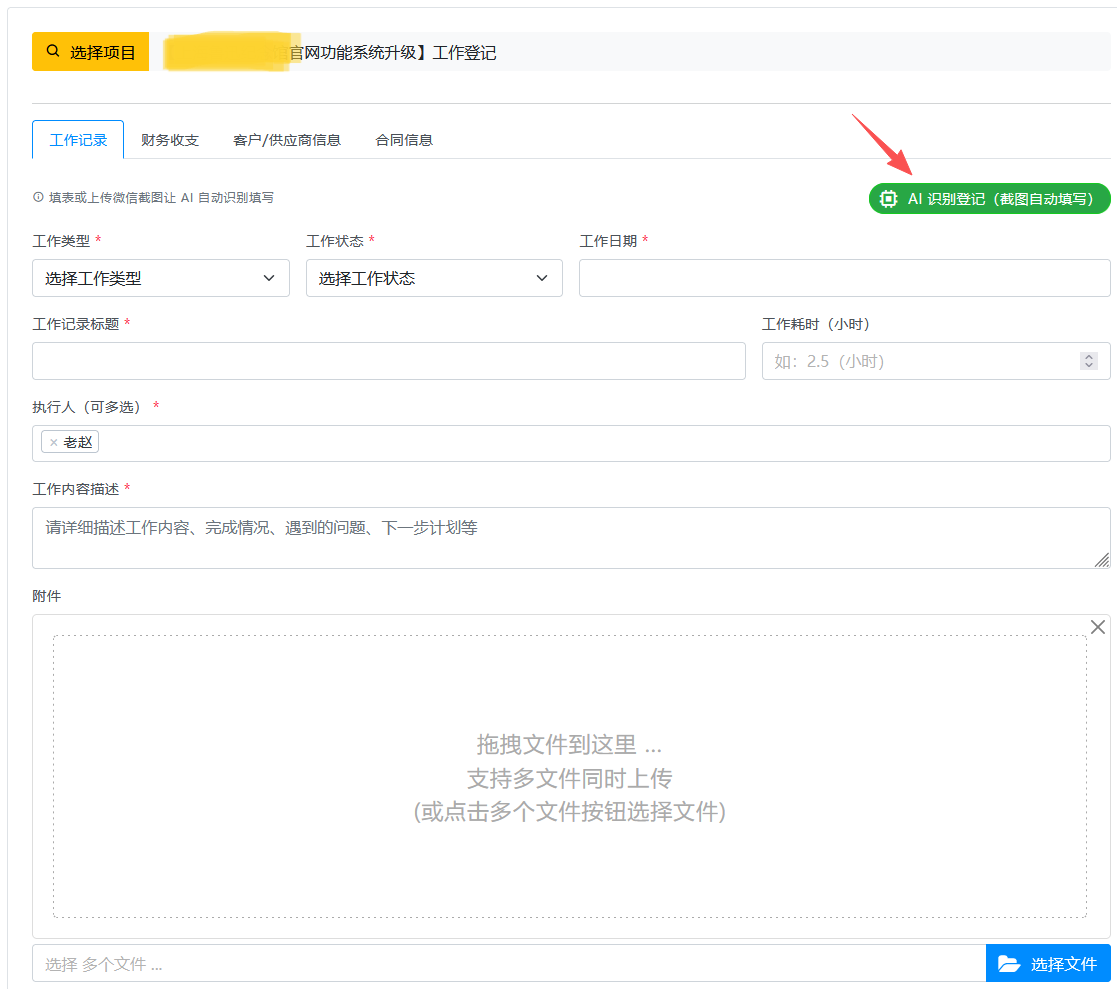The height and width of the screenshot is (989, 1117).
Task: Click the 工作内容描述 resize handle
Action: click(1101, 560)
